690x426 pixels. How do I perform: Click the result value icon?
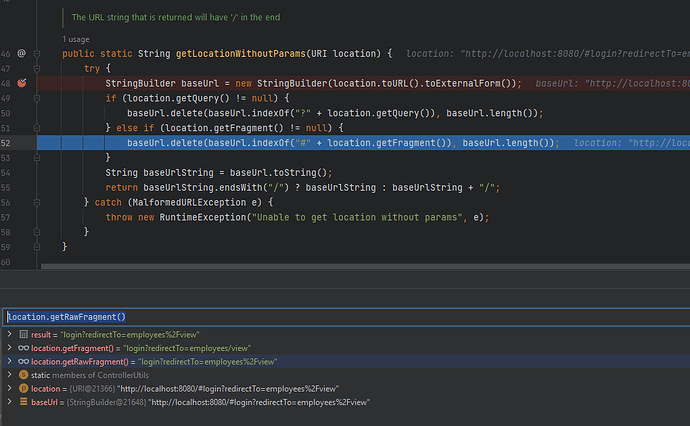coord(23,334)
